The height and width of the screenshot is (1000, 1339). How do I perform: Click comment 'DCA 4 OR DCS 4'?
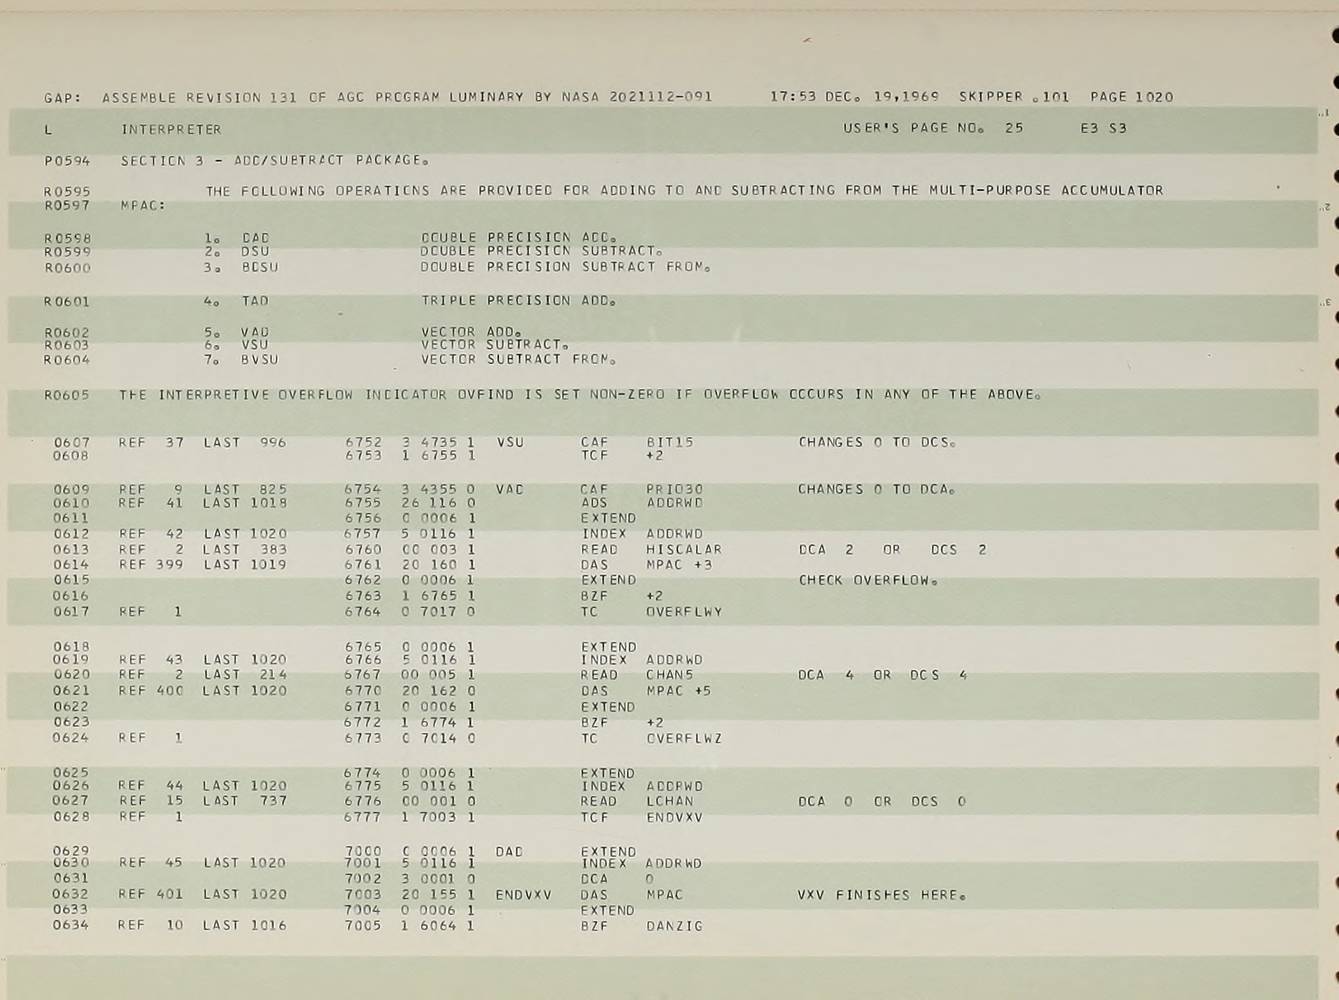click(x=883, y=675)
